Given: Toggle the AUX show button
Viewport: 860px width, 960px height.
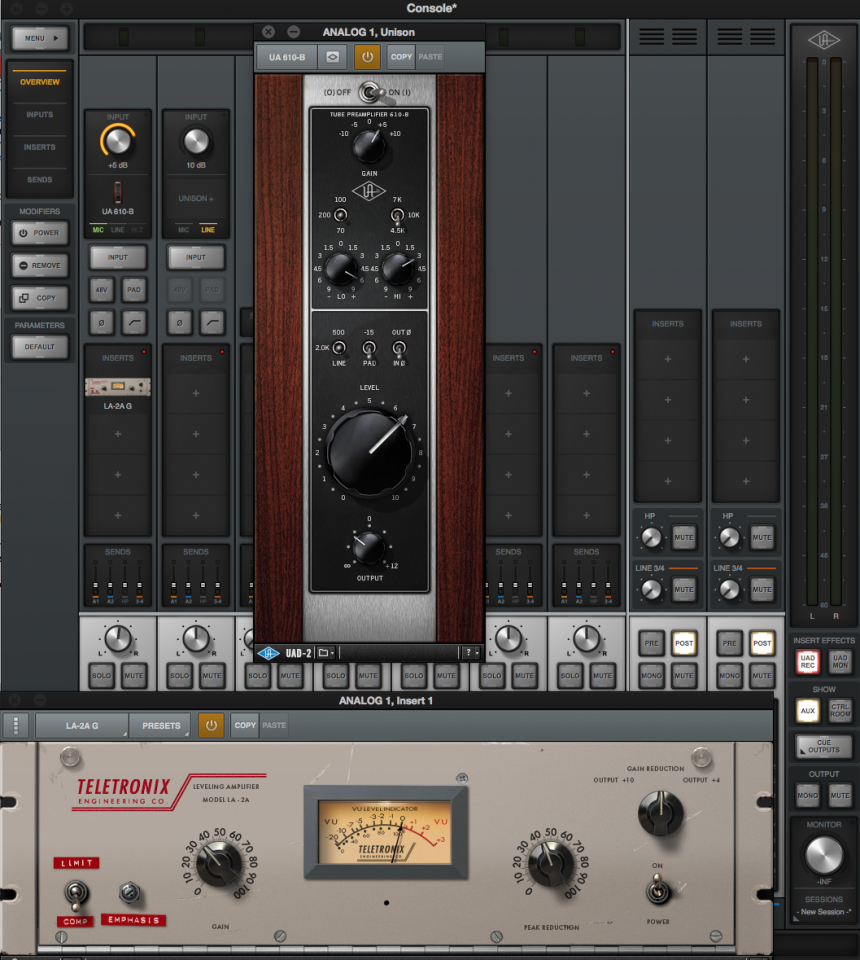Looking at the screenshot, I should coord(808,711).
